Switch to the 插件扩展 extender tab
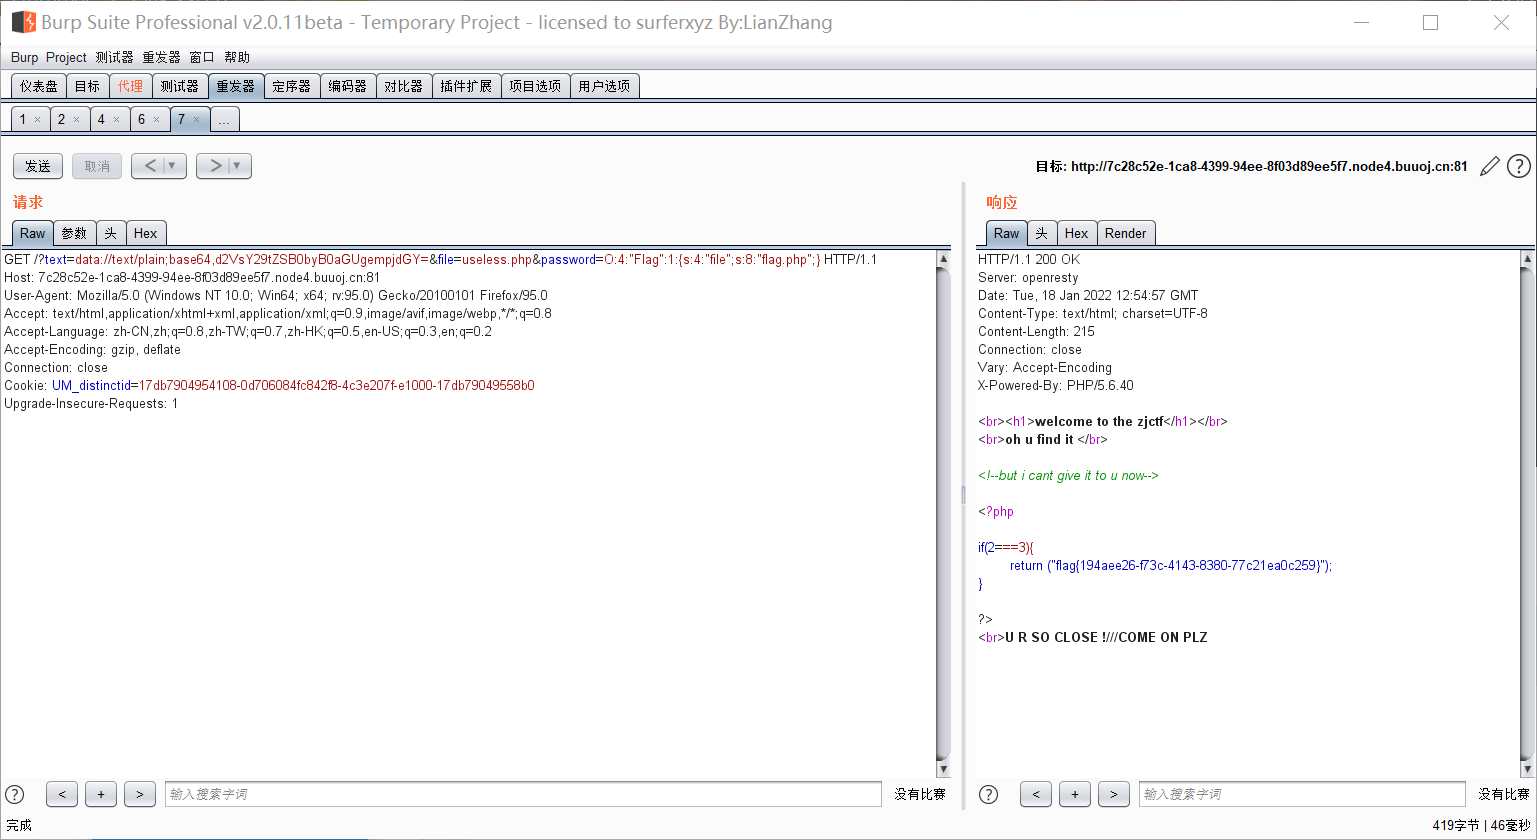 [x=466, y=86]
